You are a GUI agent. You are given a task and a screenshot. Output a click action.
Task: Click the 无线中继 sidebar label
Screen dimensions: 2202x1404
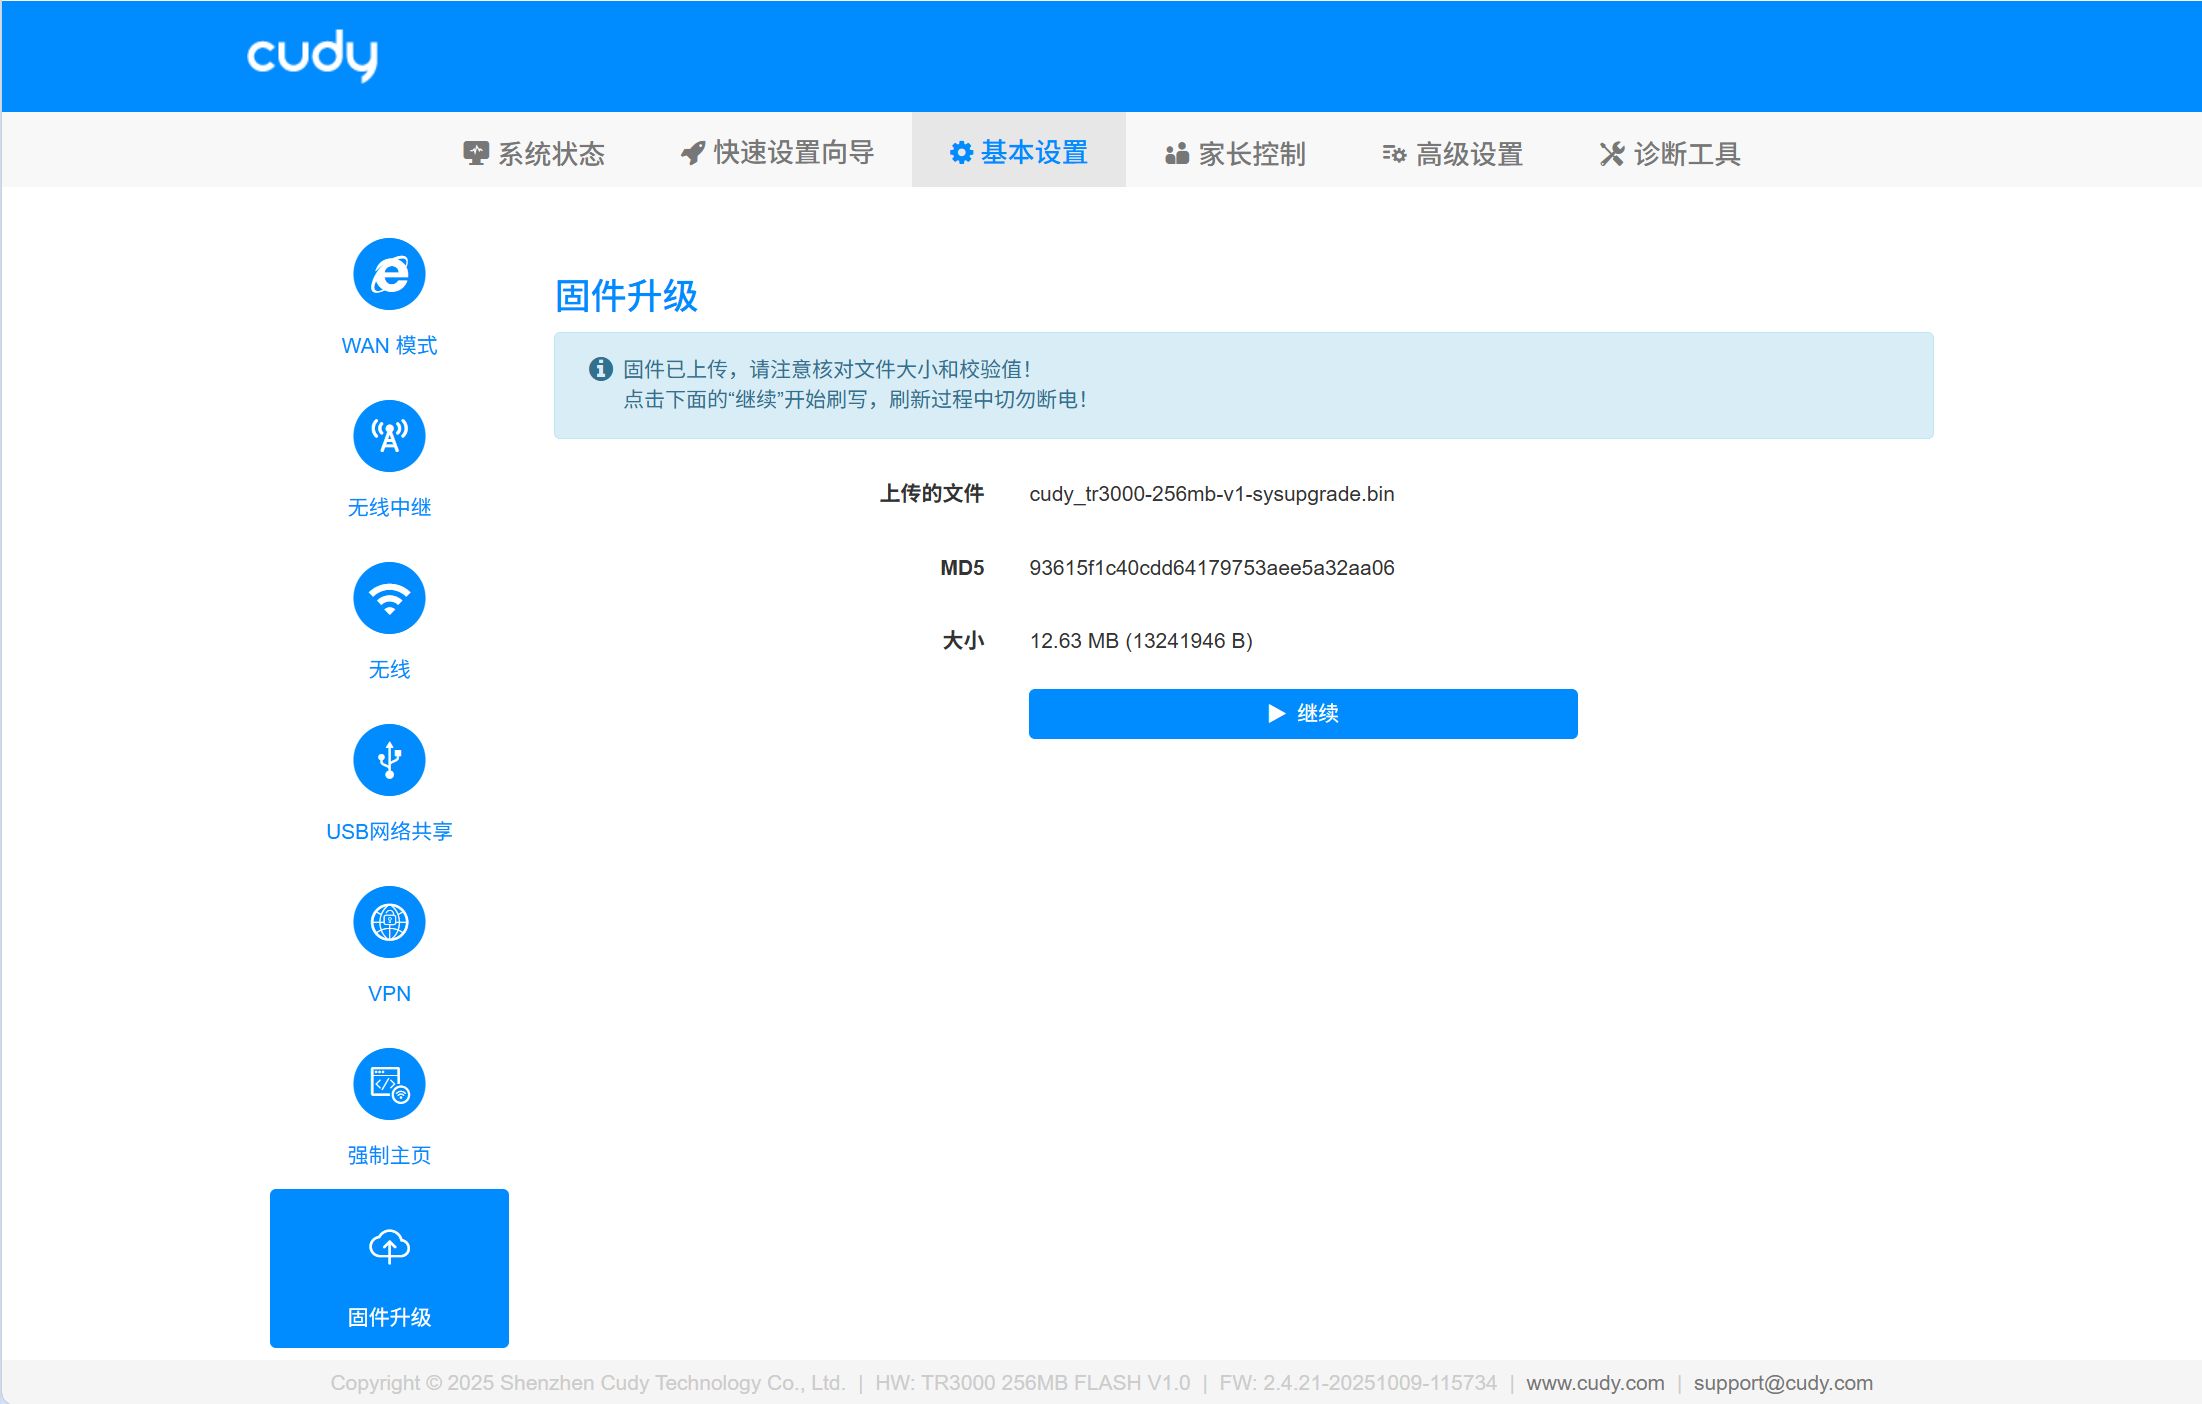[x=389, y=507]
